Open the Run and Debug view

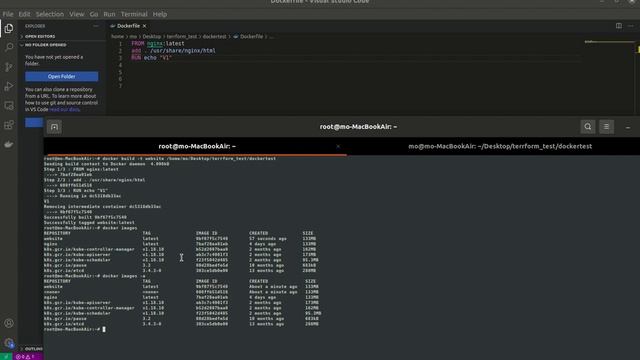(9, 86)
